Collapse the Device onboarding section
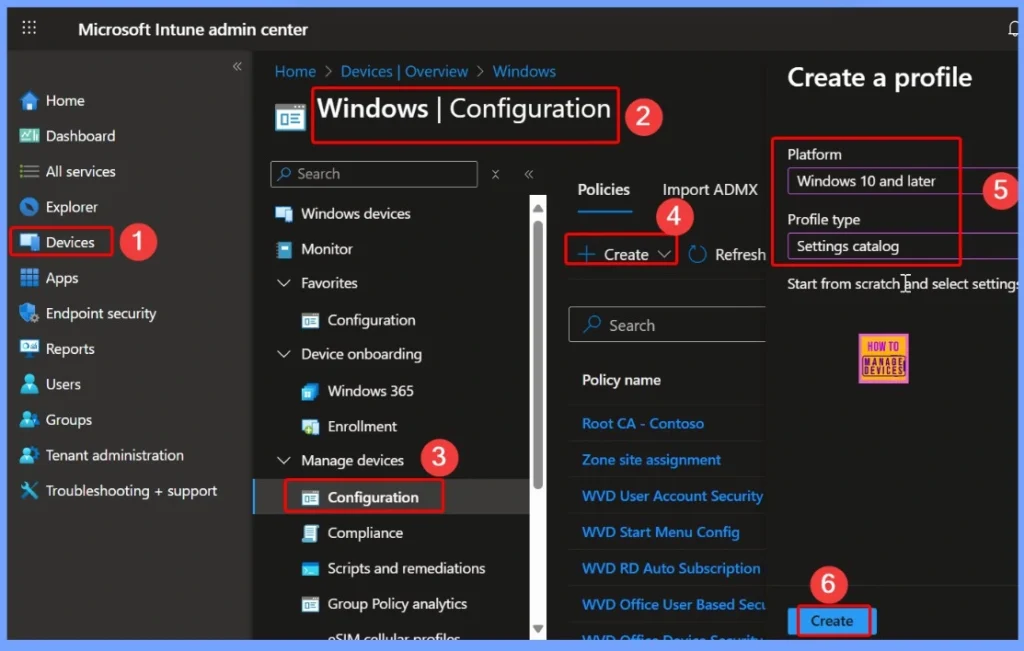 point(284,354)
